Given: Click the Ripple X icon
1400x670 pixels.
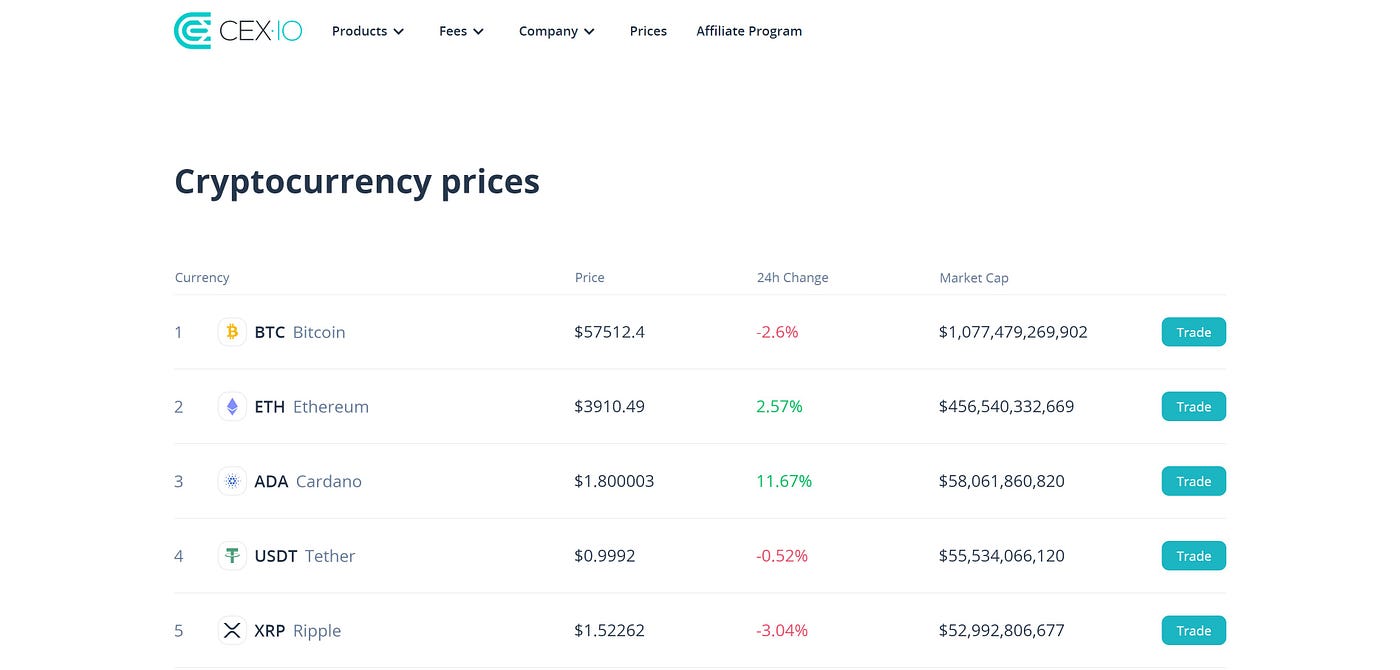Looking at the screenshot, I should (x=232, y=631).
